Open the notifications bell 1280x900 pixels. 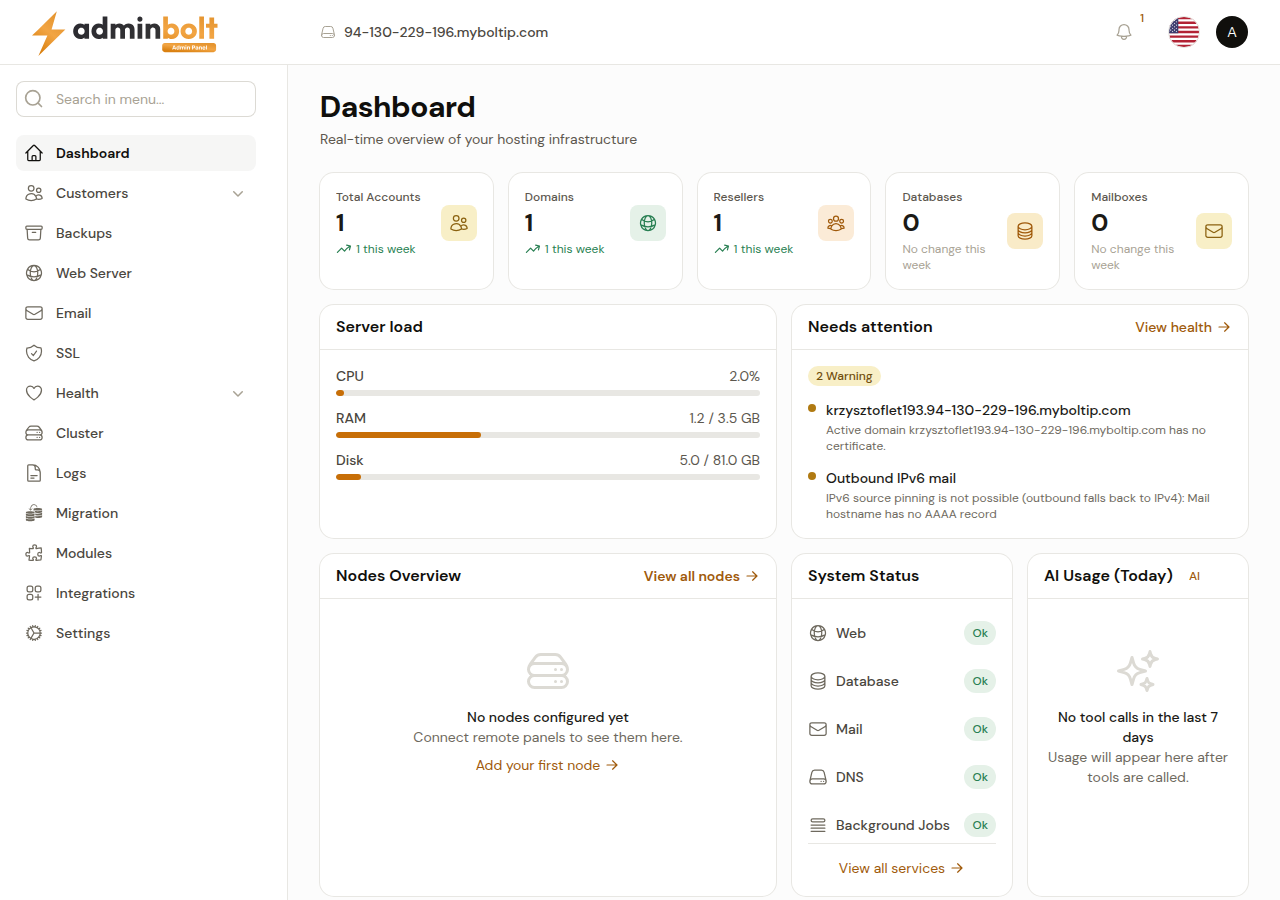click(1124, 32)
